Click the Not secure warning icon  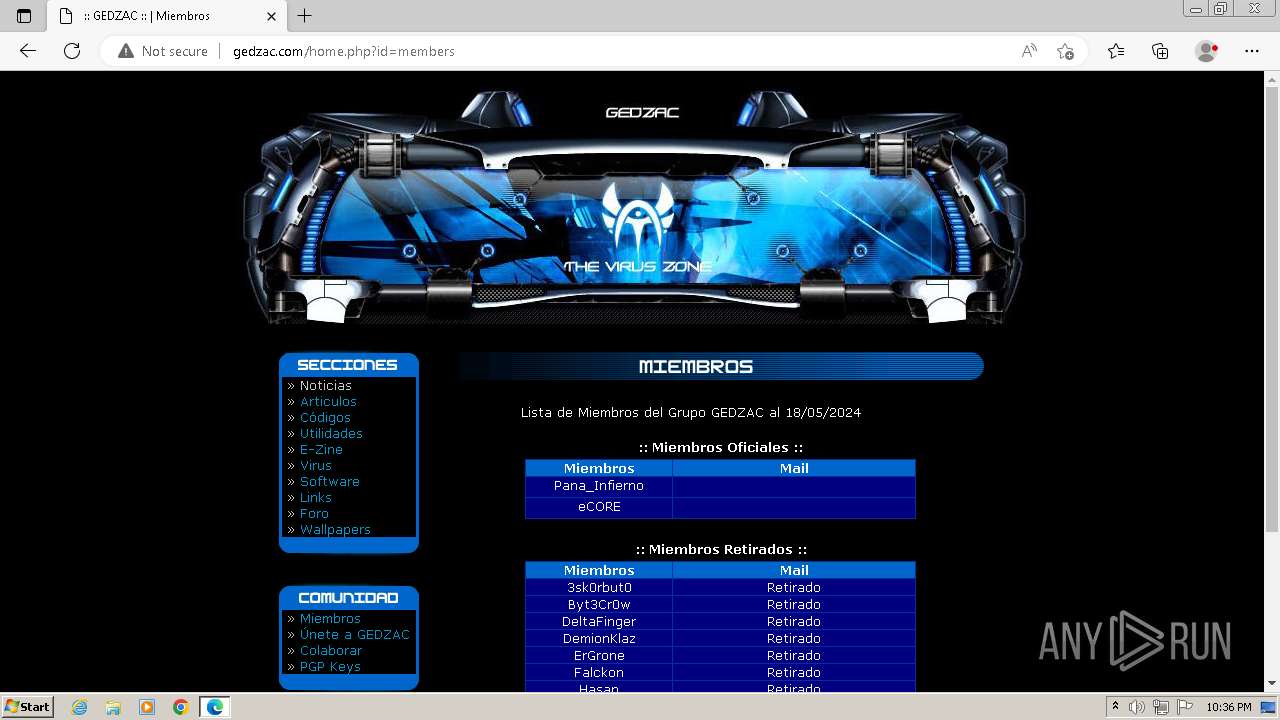pyautogui.click(x=126, y=51)
